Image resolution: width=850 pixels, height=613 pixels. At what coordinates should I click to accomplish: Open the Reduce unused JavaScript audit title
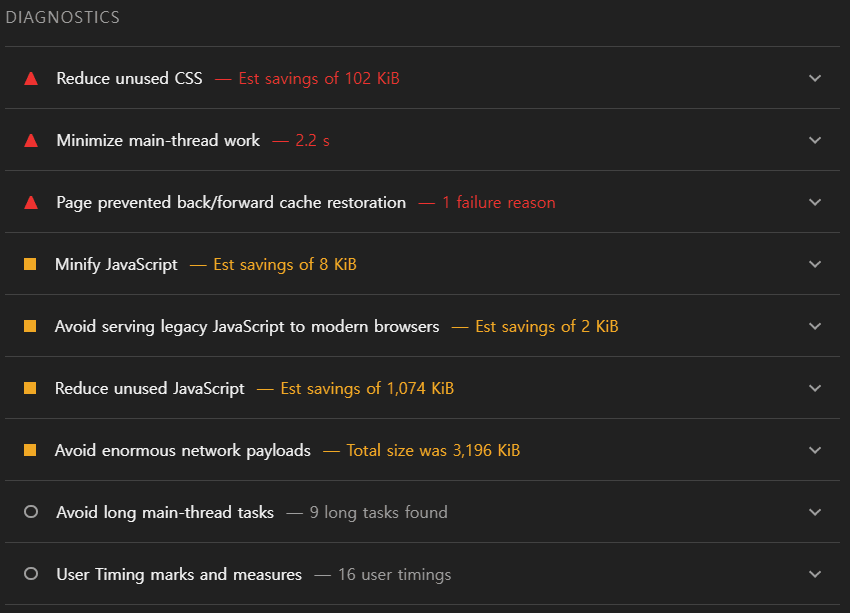point(150,388)
